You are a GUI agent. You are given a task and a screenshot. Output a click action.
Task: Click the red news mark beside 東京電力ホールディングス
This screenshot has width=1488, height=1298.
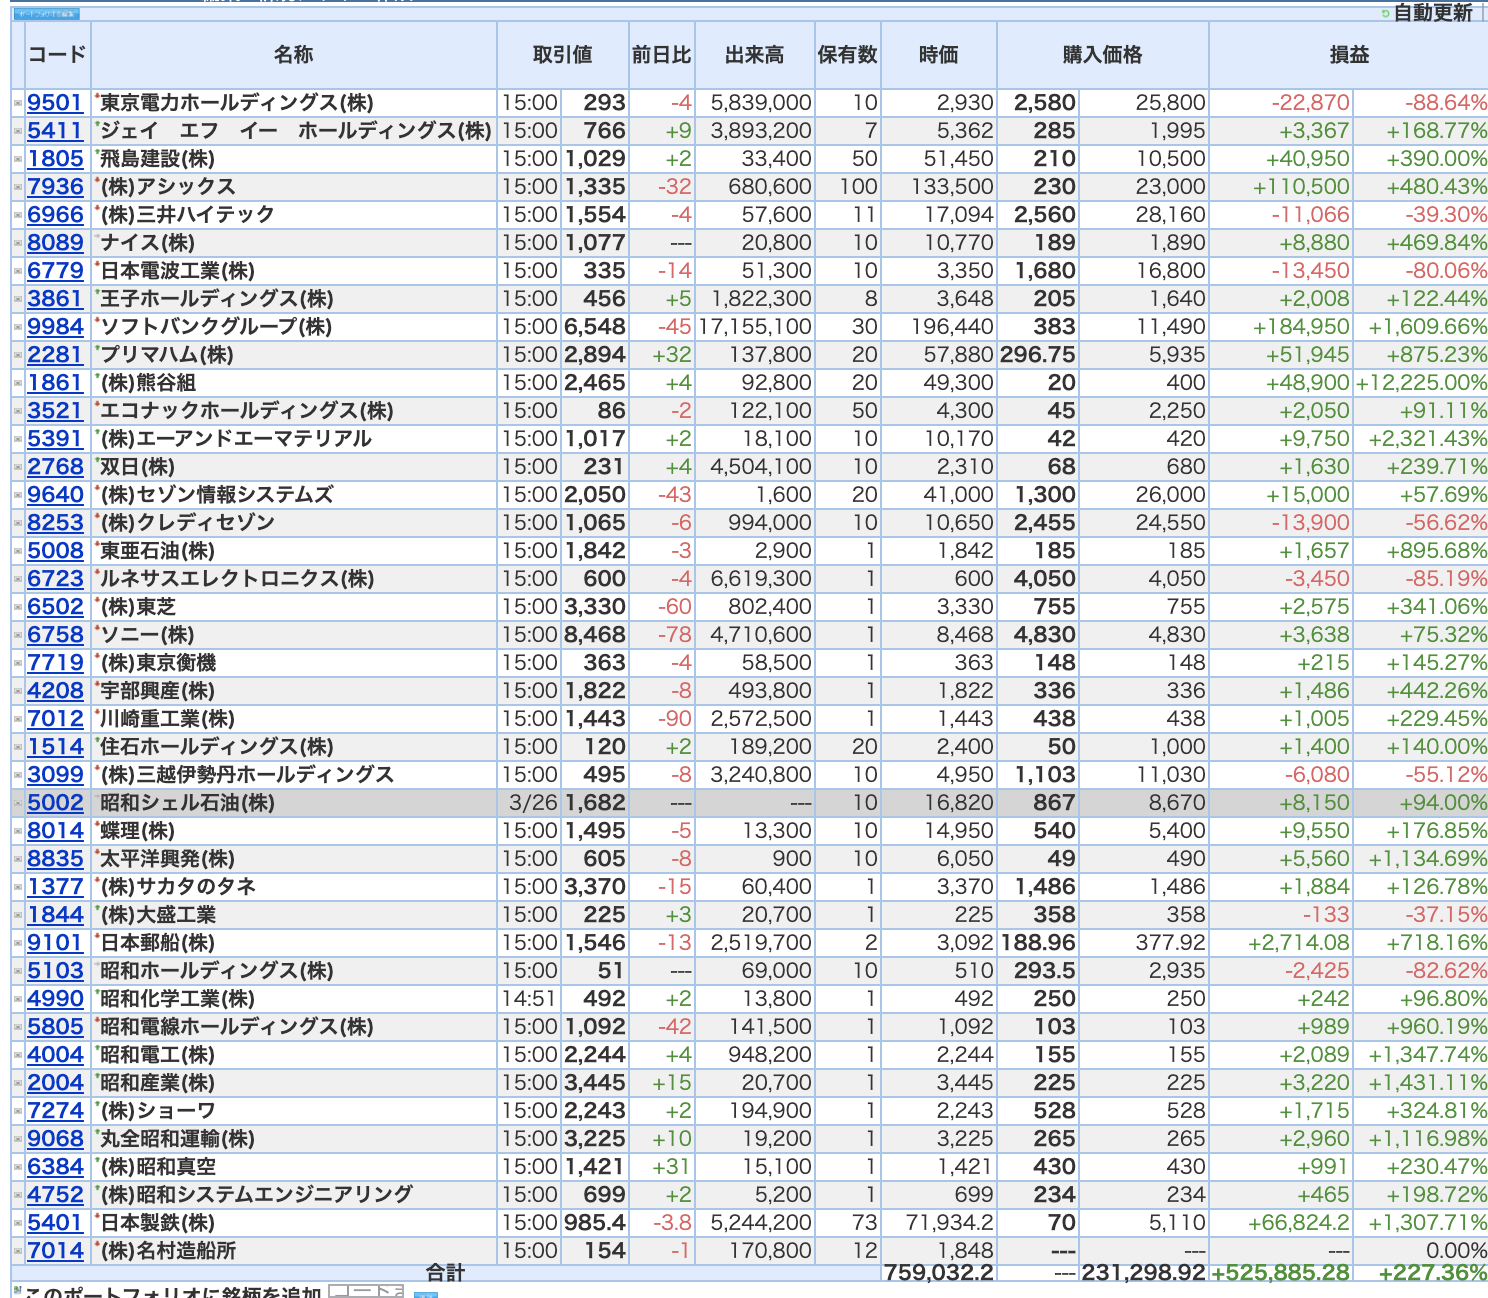[x=97, y=96]
